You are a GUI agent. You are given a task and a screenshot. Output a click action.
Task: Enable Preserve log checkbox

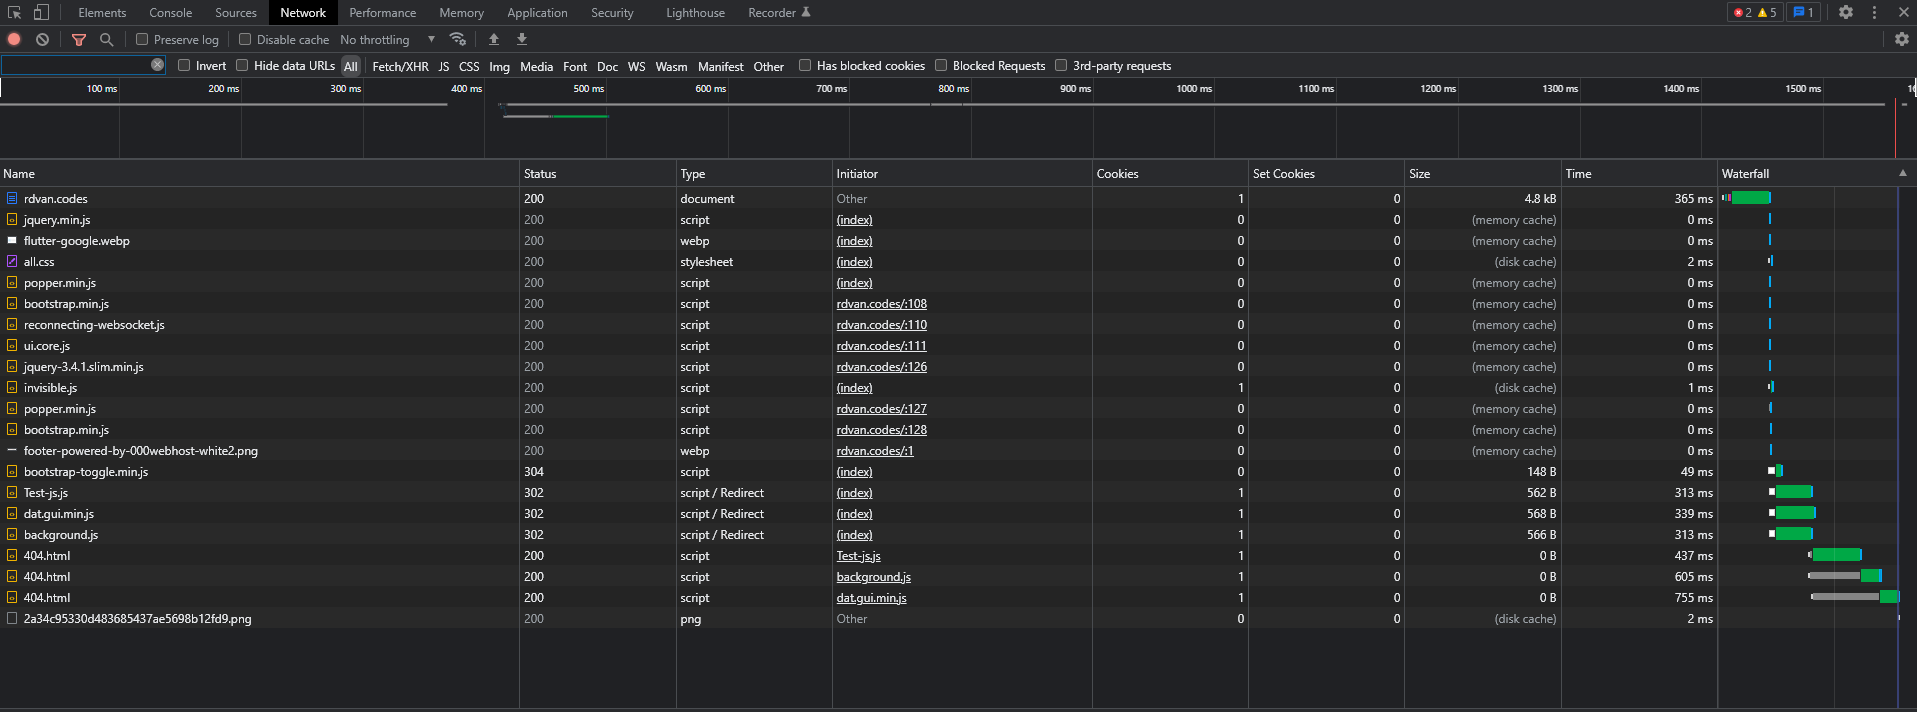[x=142, y=39]
